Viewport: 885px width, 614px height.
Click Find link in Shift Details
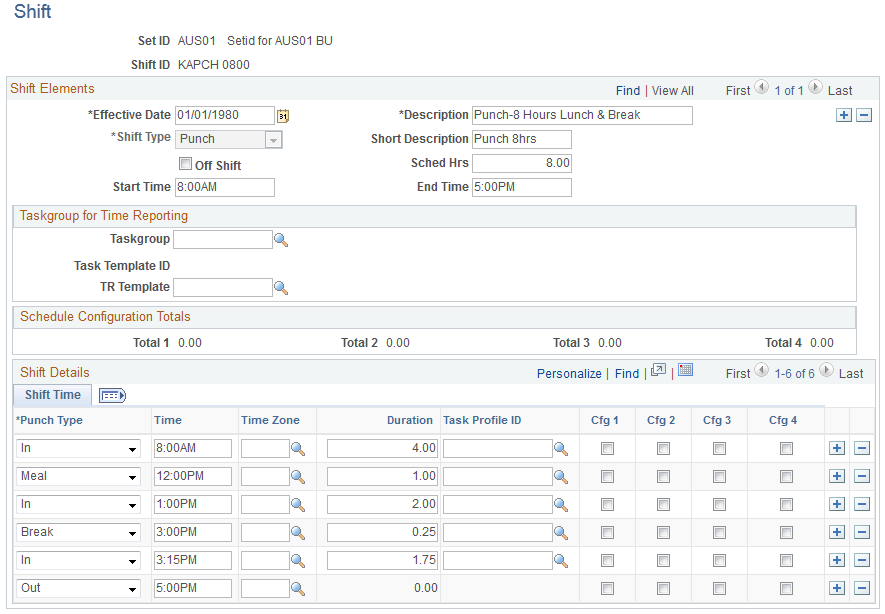tap(626, 374)
